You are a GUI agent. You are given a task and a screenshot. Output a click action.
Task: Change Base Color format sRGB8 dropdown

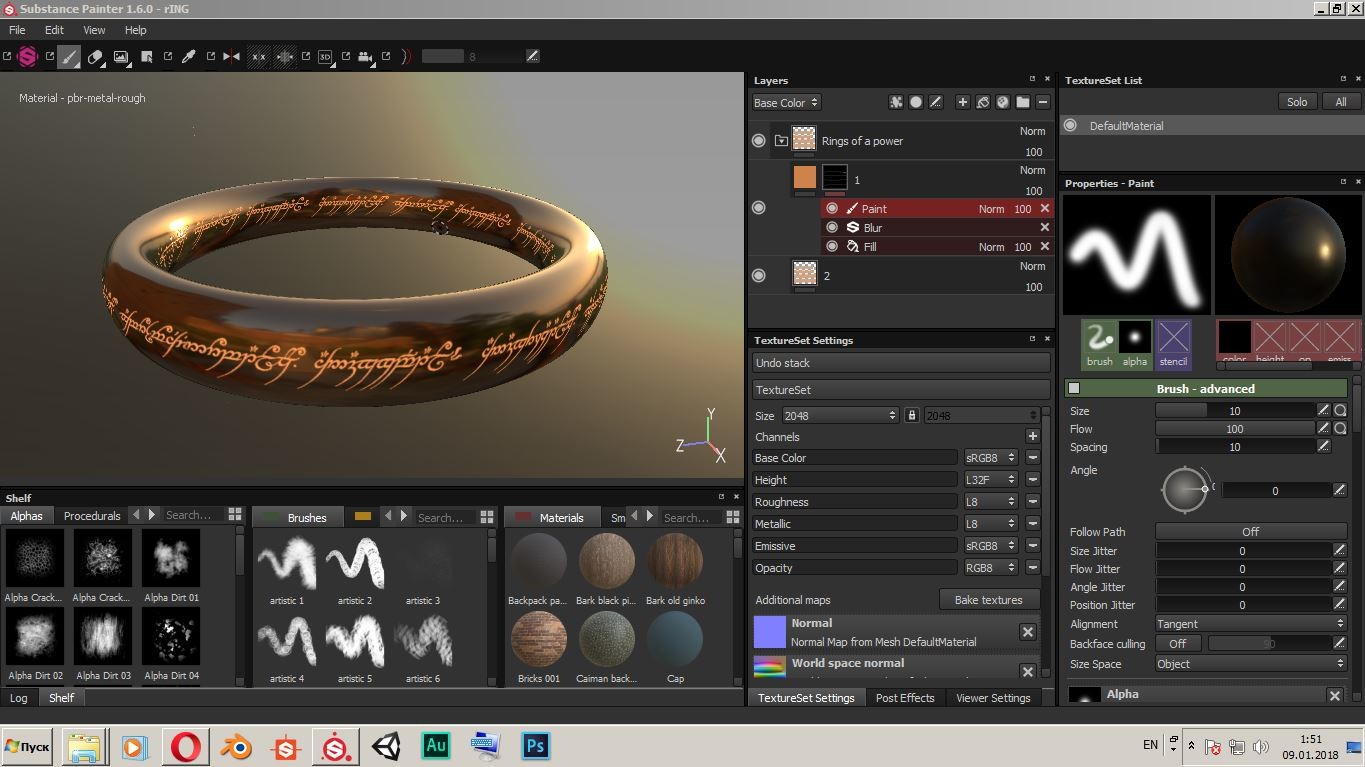990,458
